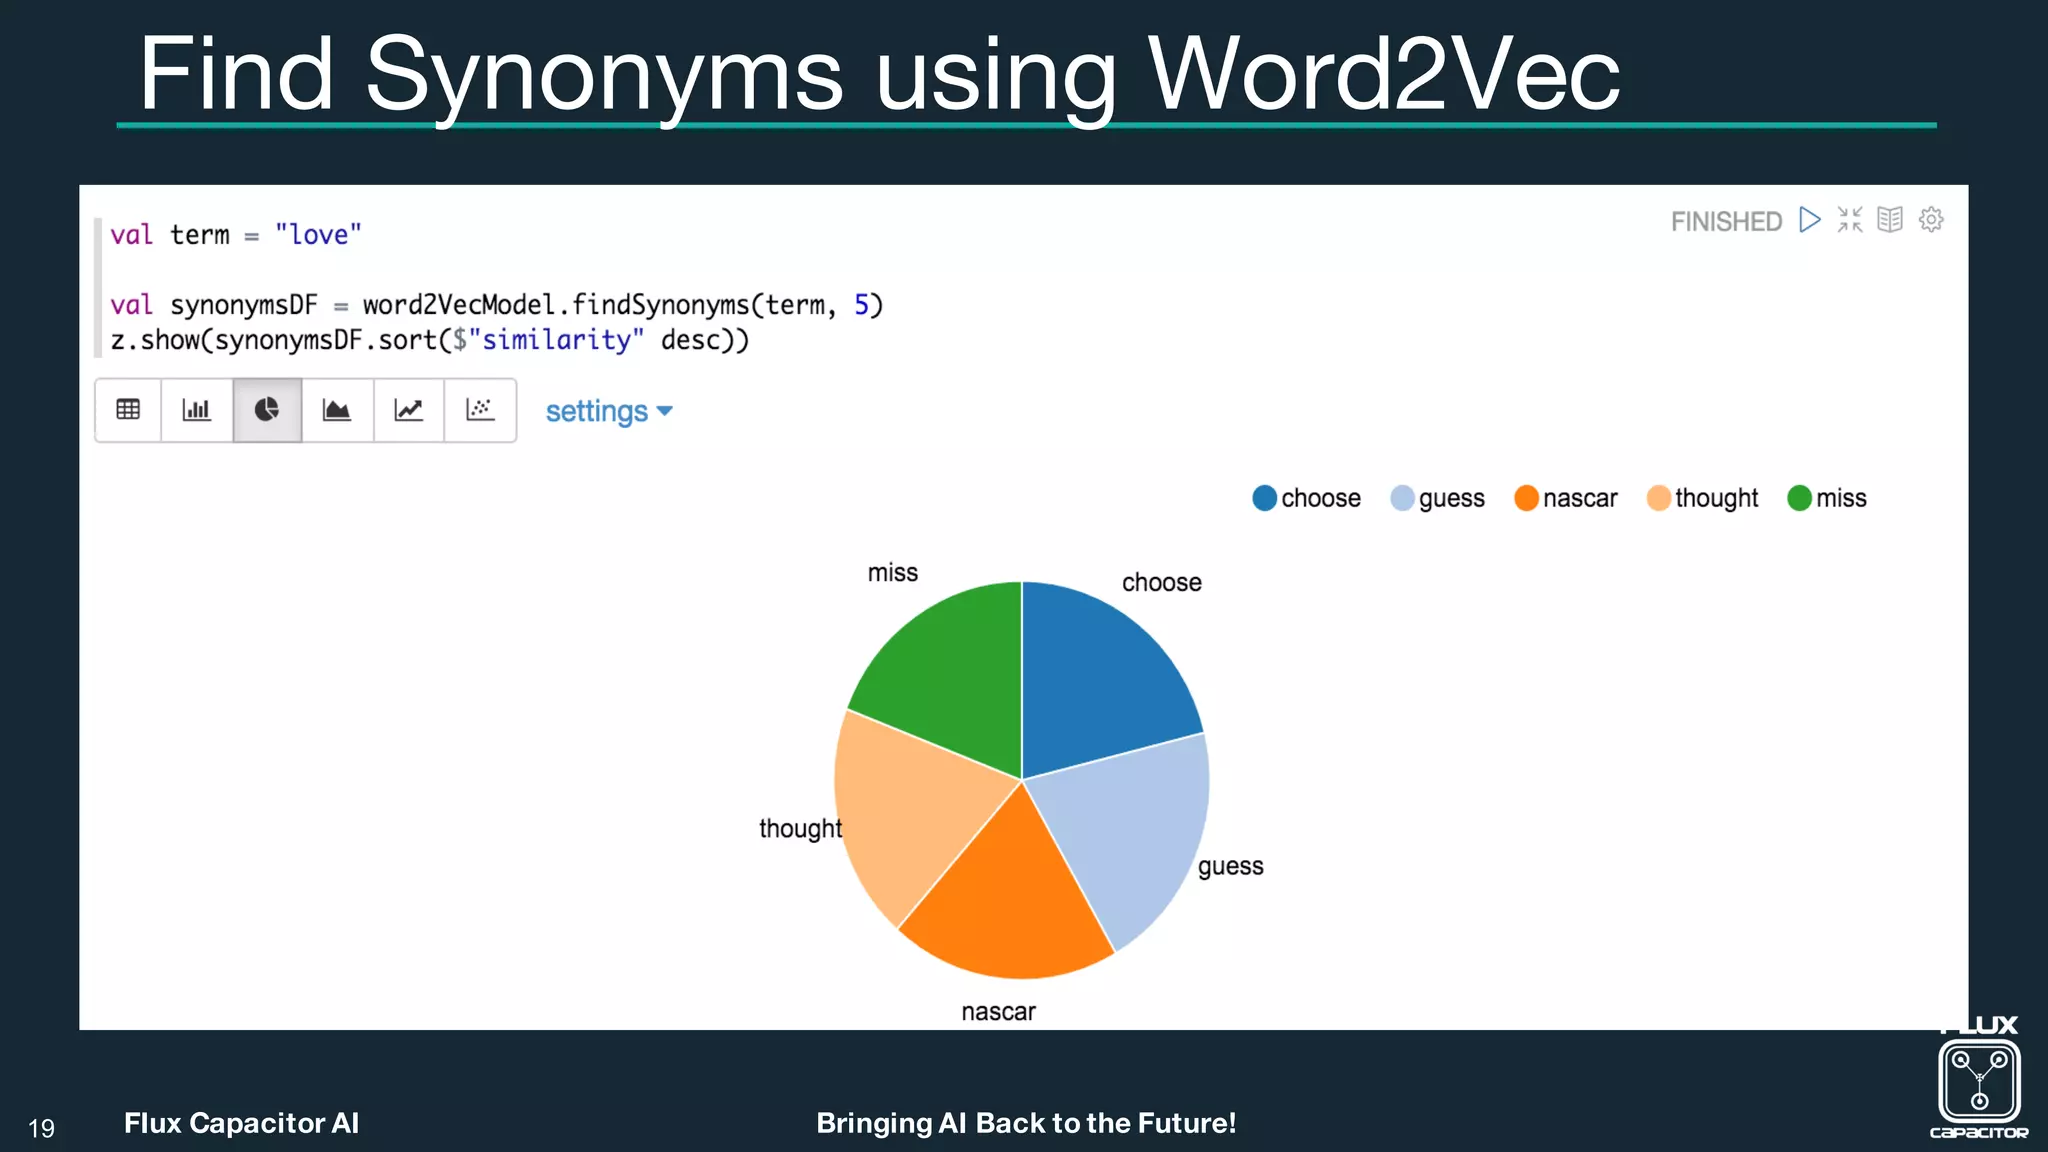The height and width of the screenshot is (1152, 2048).
Task: Toggle the thought legend entry
Action: (x=1702, y=498)
